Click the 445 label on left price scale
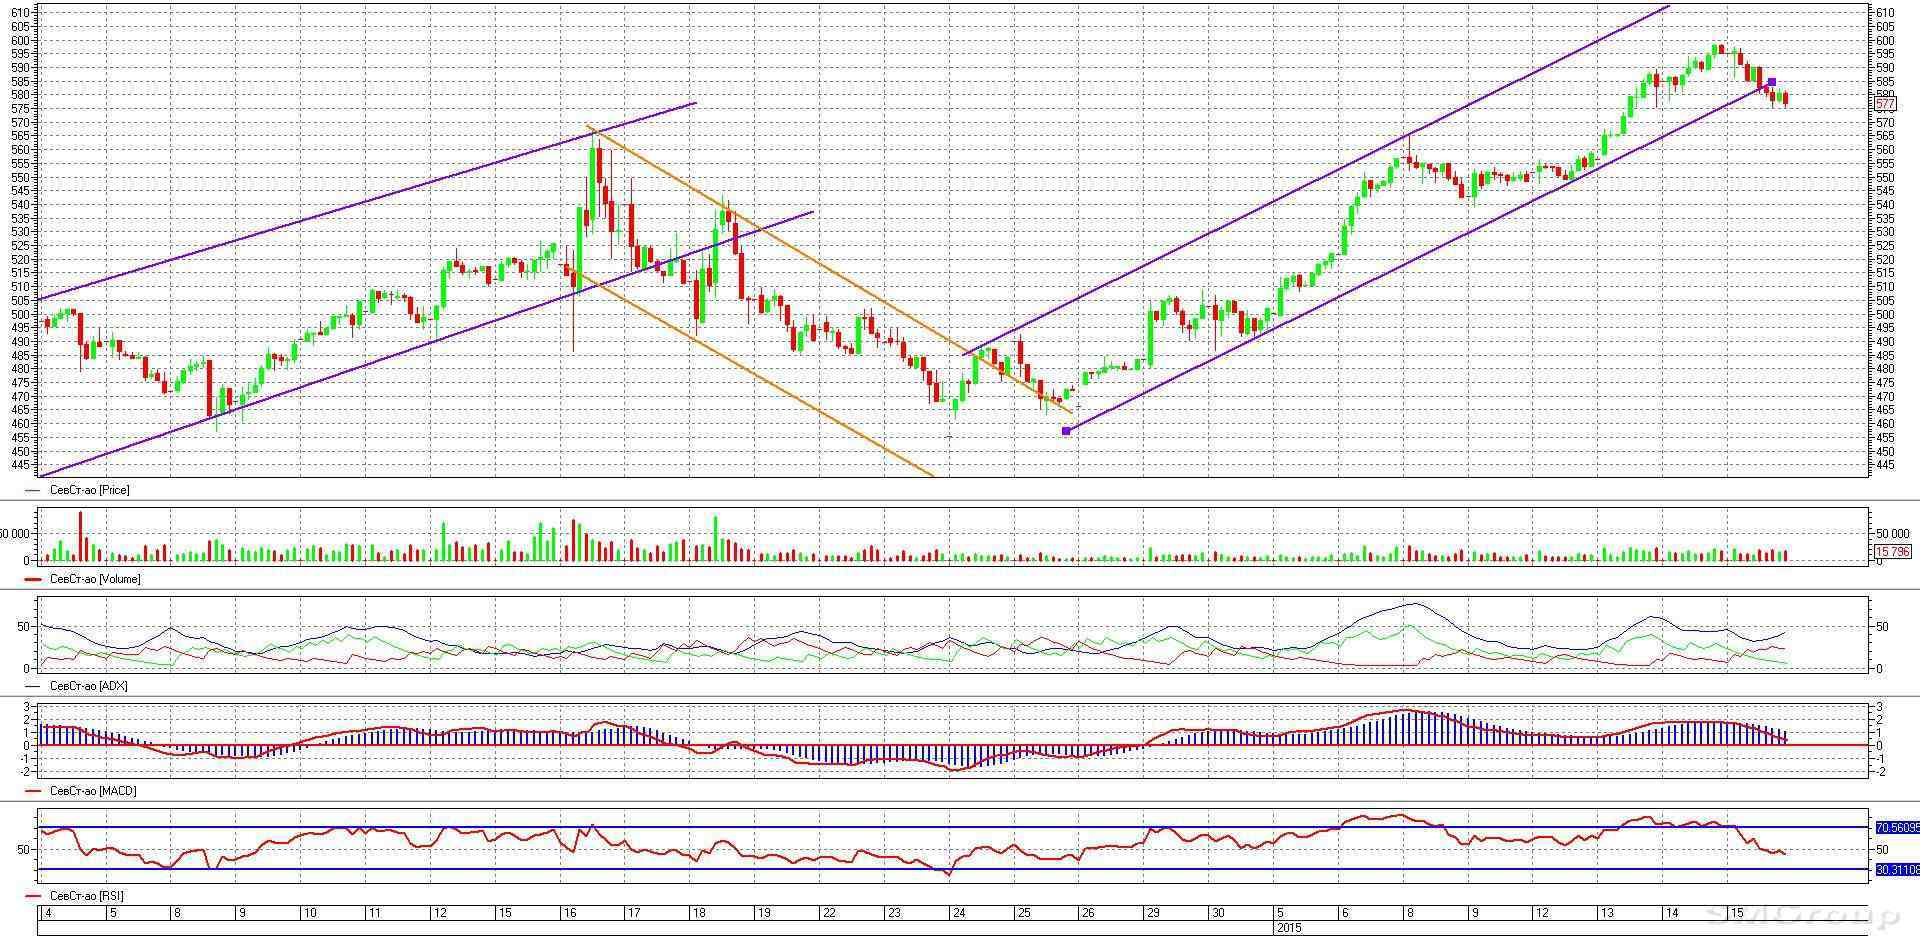The image size is (1920, 937). 17,464
